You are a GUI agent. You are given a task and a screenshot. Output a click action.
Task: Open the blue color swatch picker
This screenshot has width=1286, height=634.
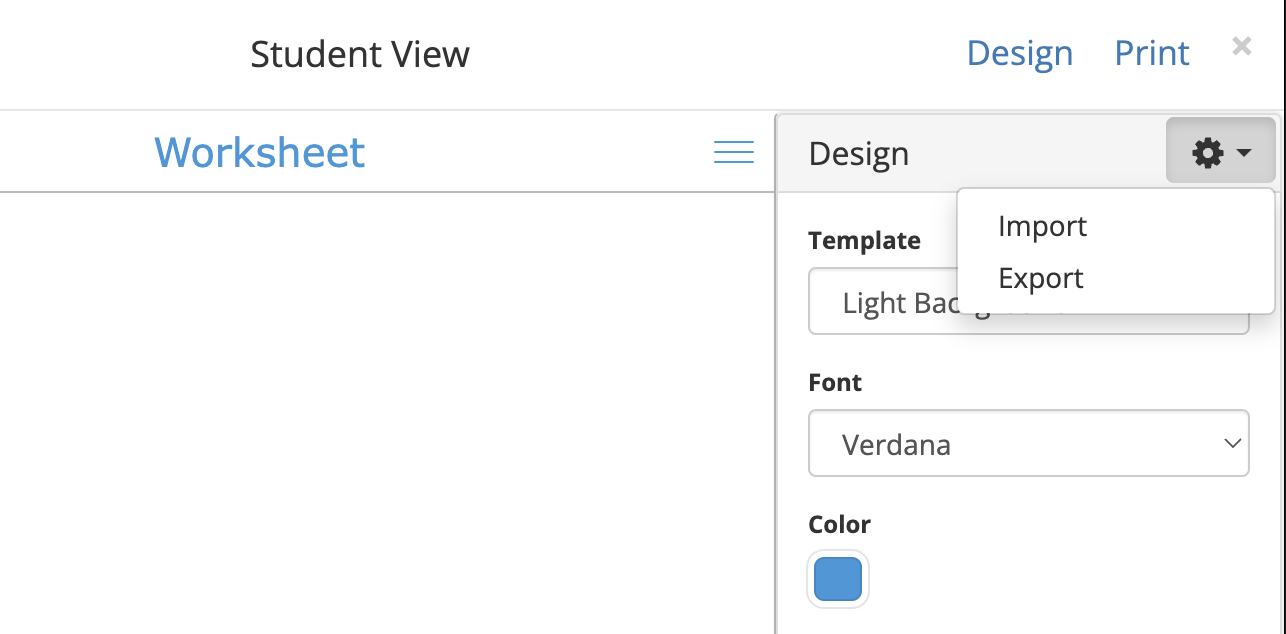[837, 579]
